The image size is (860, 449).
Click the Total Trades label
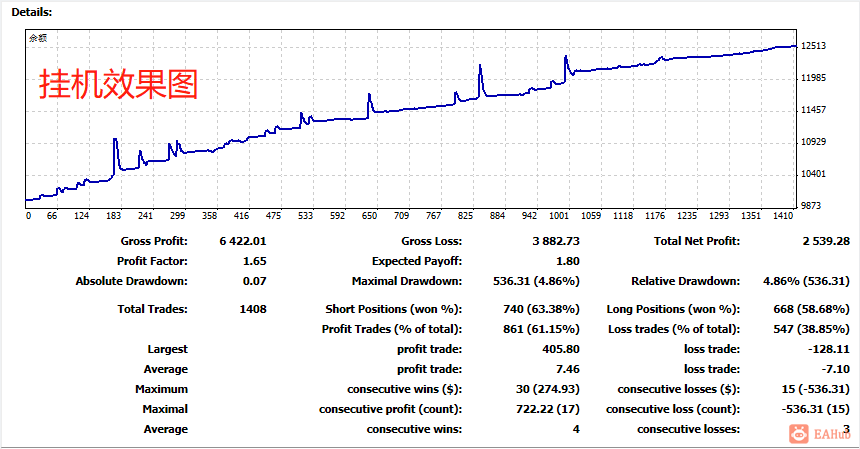pos(152,309)
